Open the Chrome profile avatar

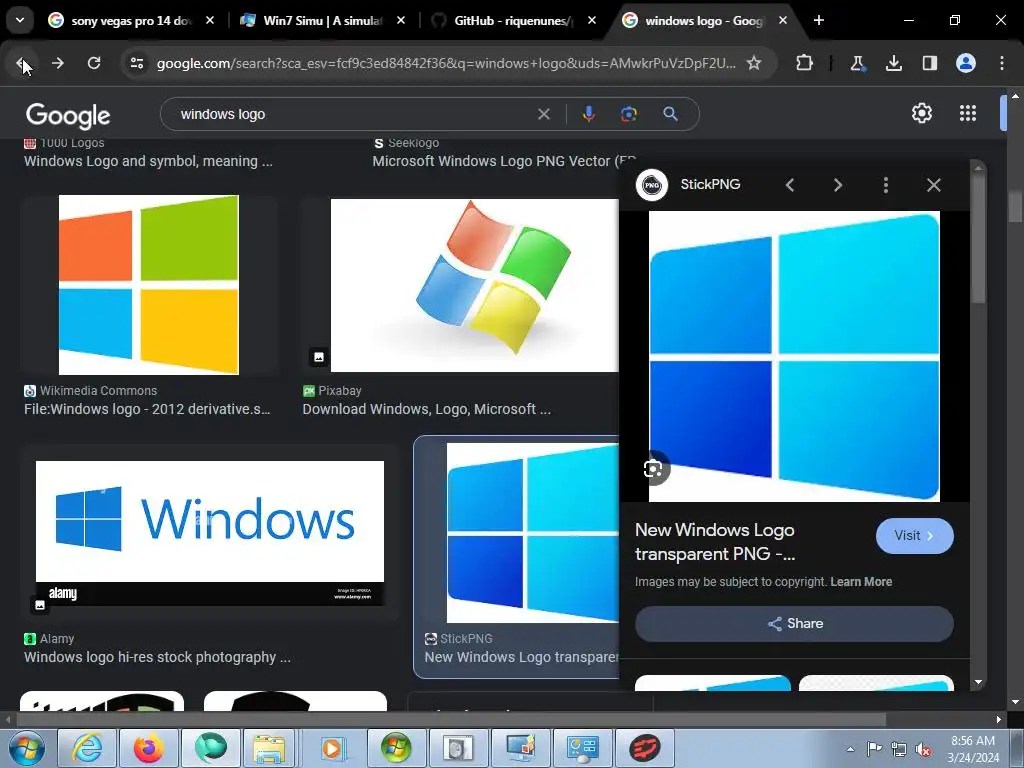pyautogui.click(x=966, y=63)
